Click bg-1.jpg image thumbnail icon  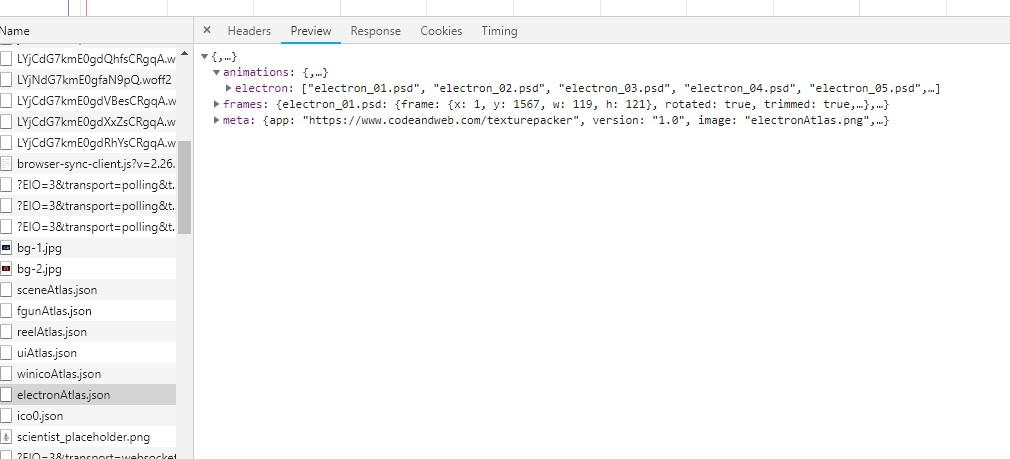pyautogui.click(x=6, y=248)
